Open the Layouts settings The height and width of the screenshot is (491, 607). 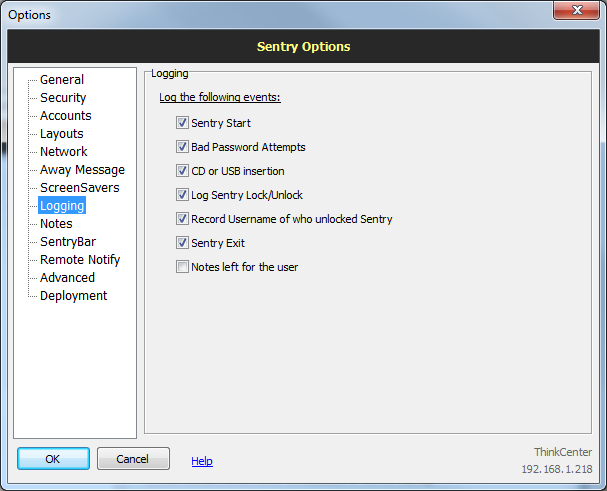62,134
